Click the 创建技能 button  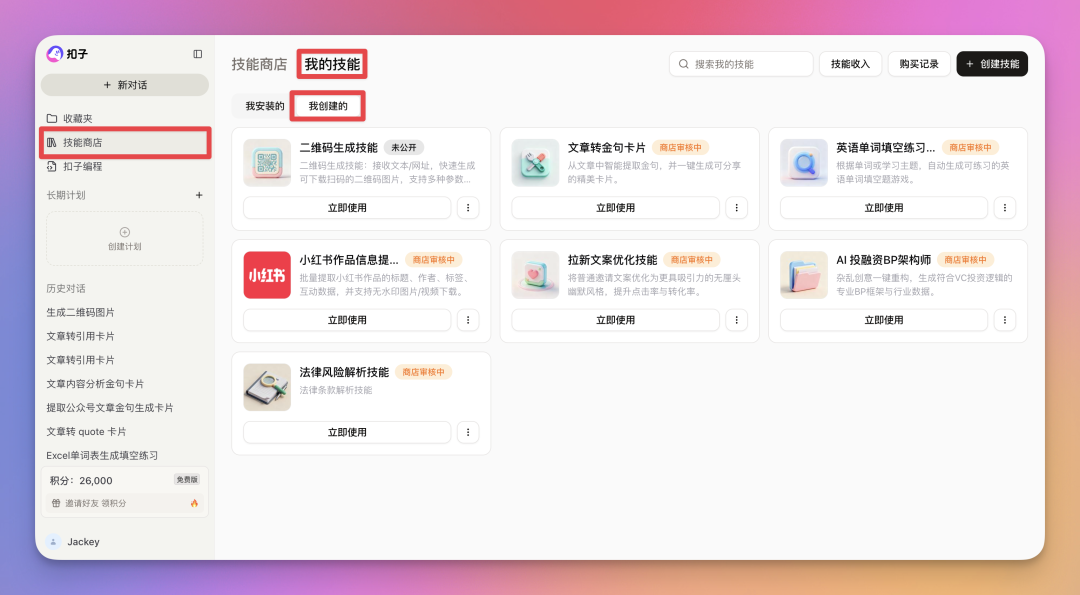point(992,64)
